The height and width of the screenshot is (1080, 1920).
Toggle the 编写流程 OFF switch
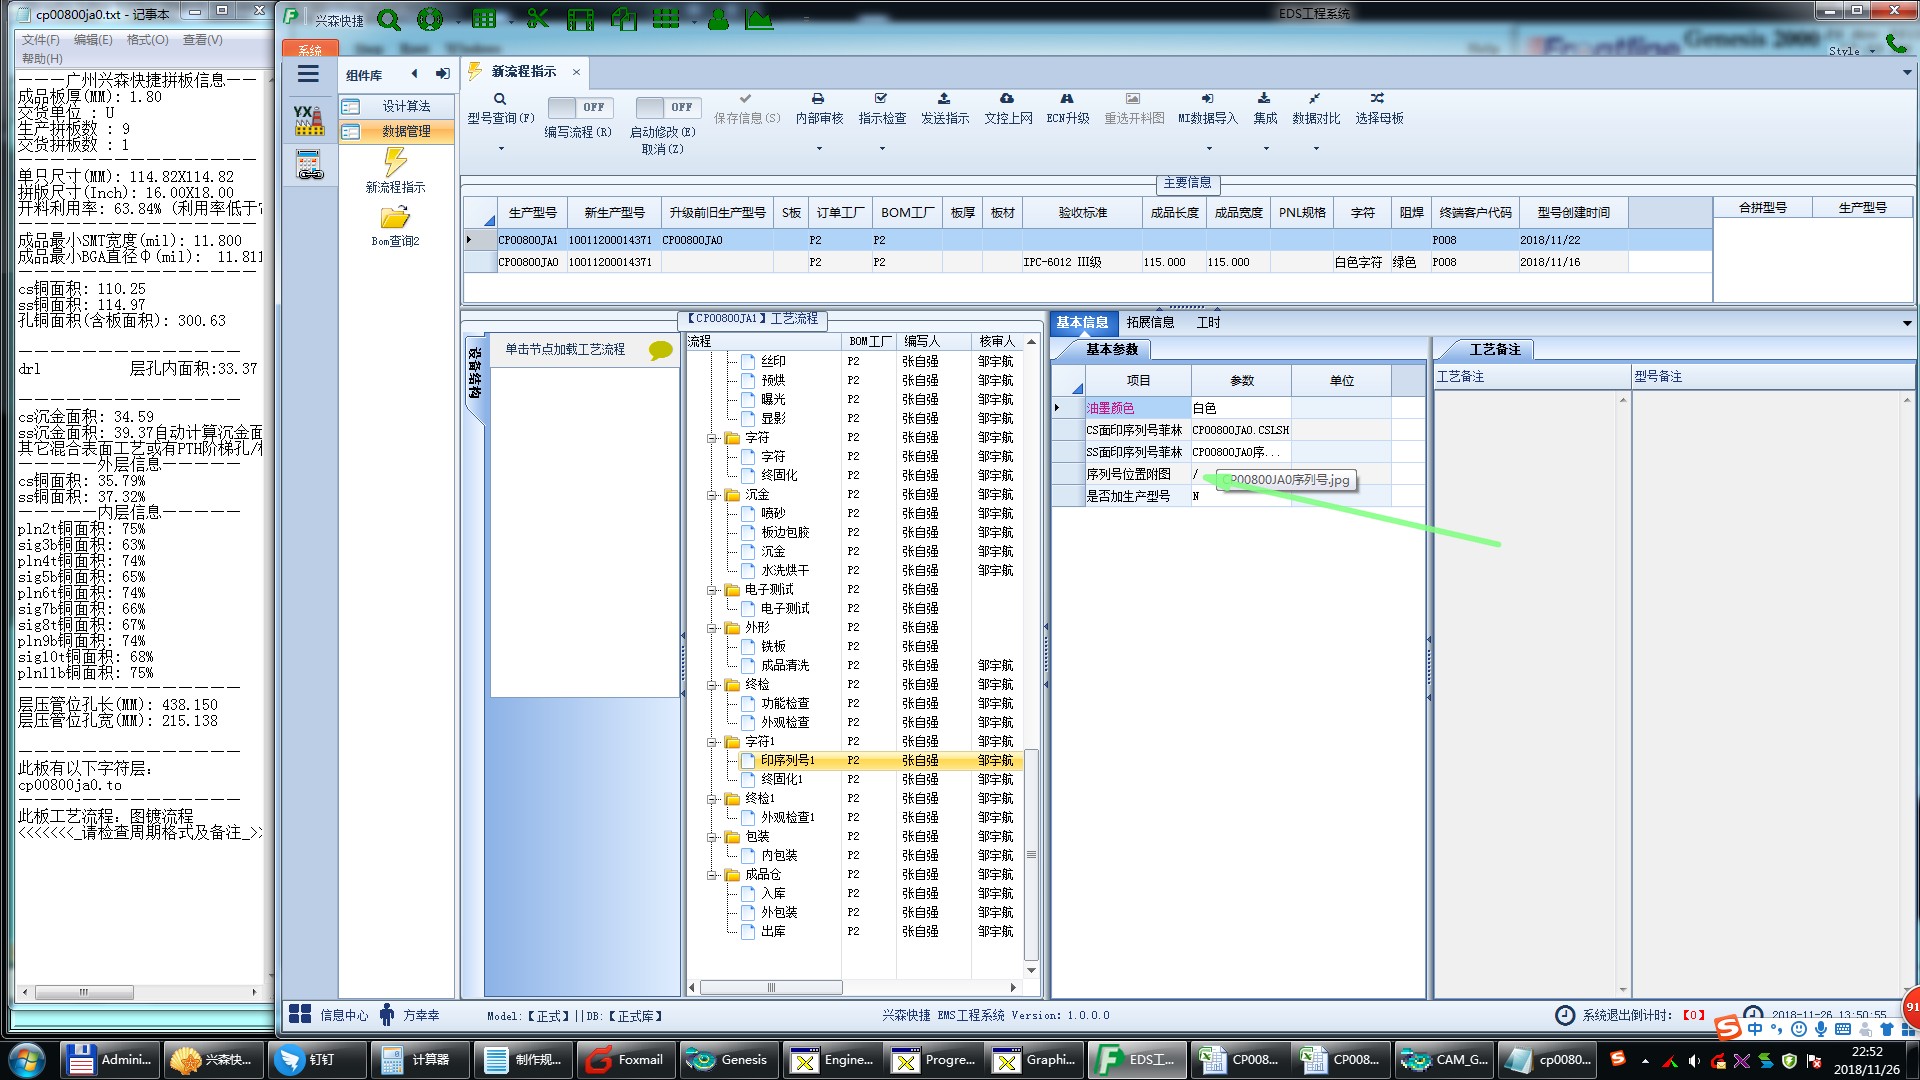tap(580, 107)
